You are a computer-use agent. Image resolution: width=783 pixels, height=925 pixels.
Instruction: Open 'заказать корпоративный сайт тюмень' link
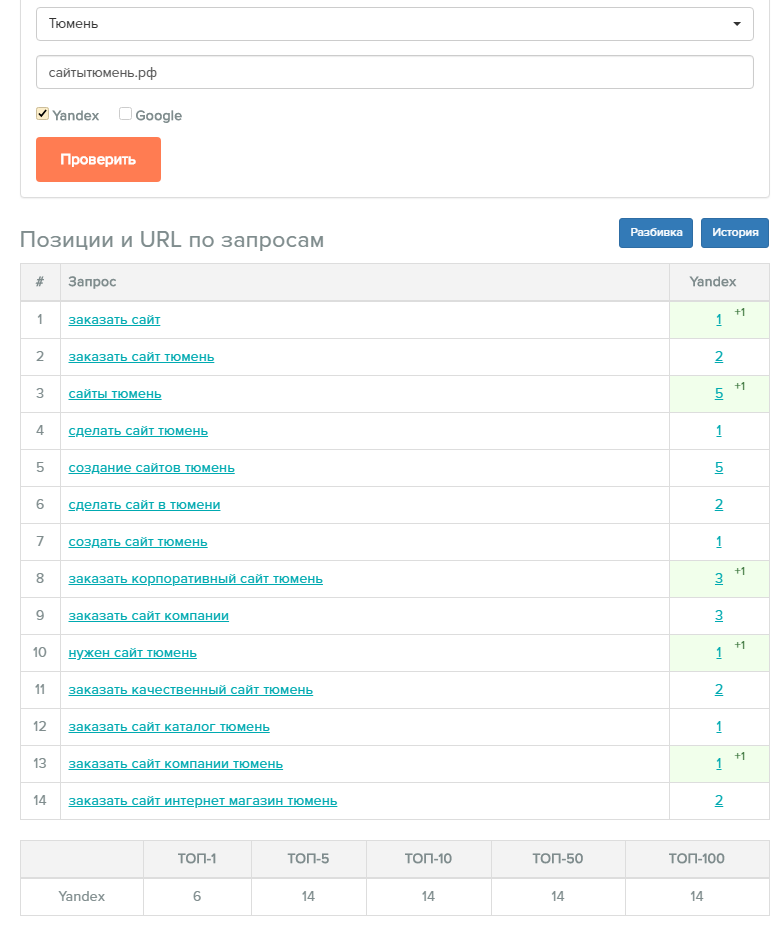[x=195, y=579]
